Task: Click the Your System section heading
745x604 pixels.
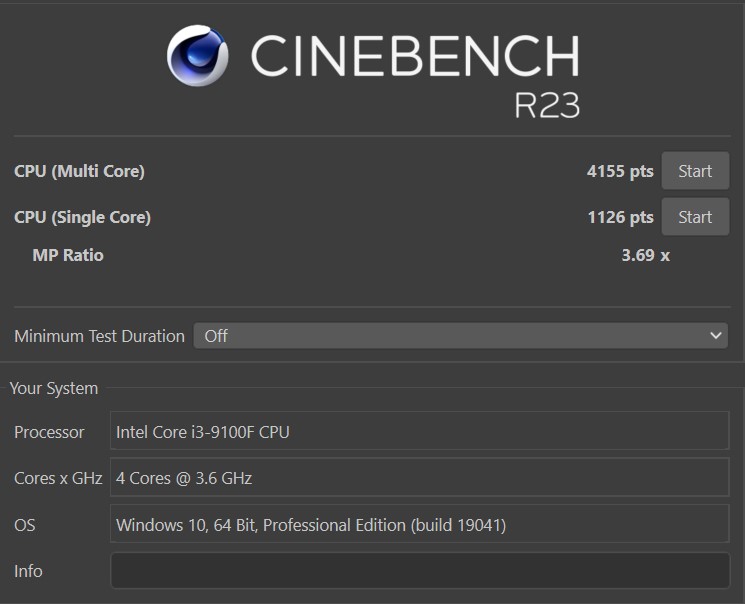Action: [54, 388]
